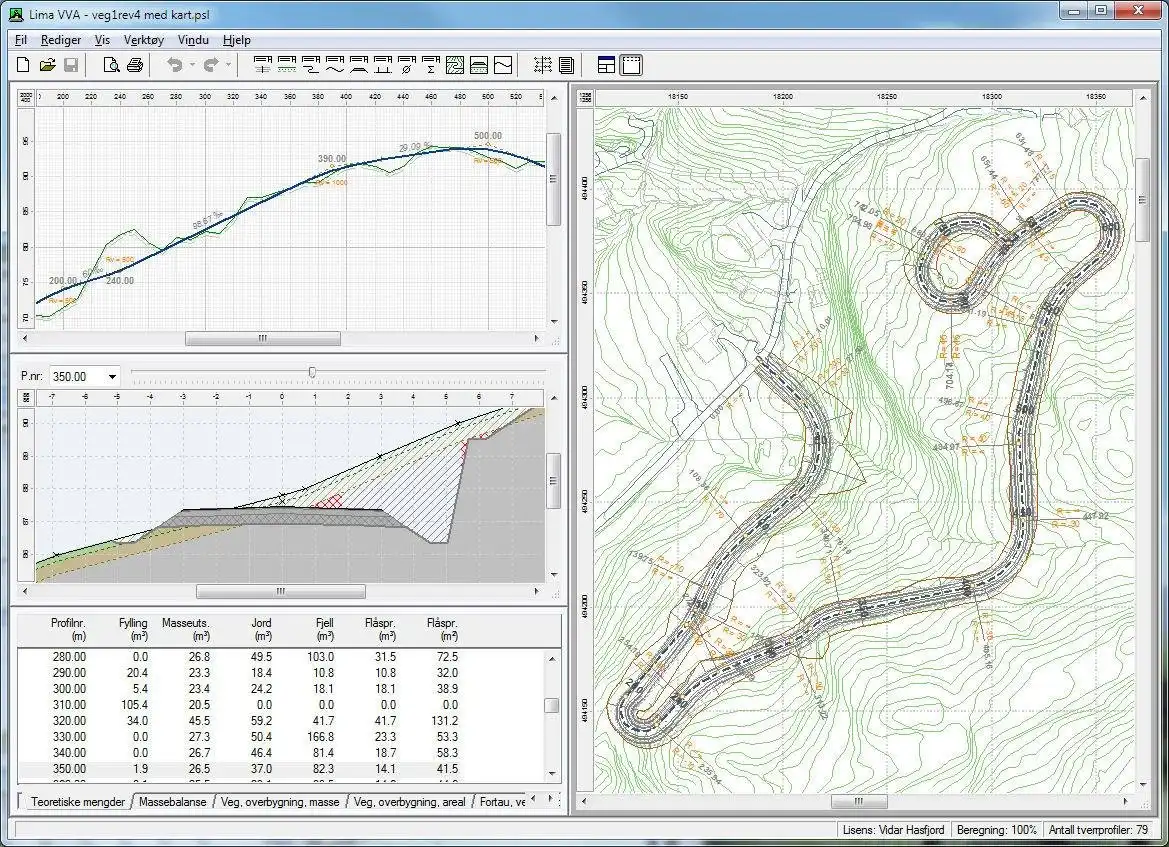Select the cross-section view icon
The image size is (1169, 847).
pyautogui.click(x=477, y=64)
